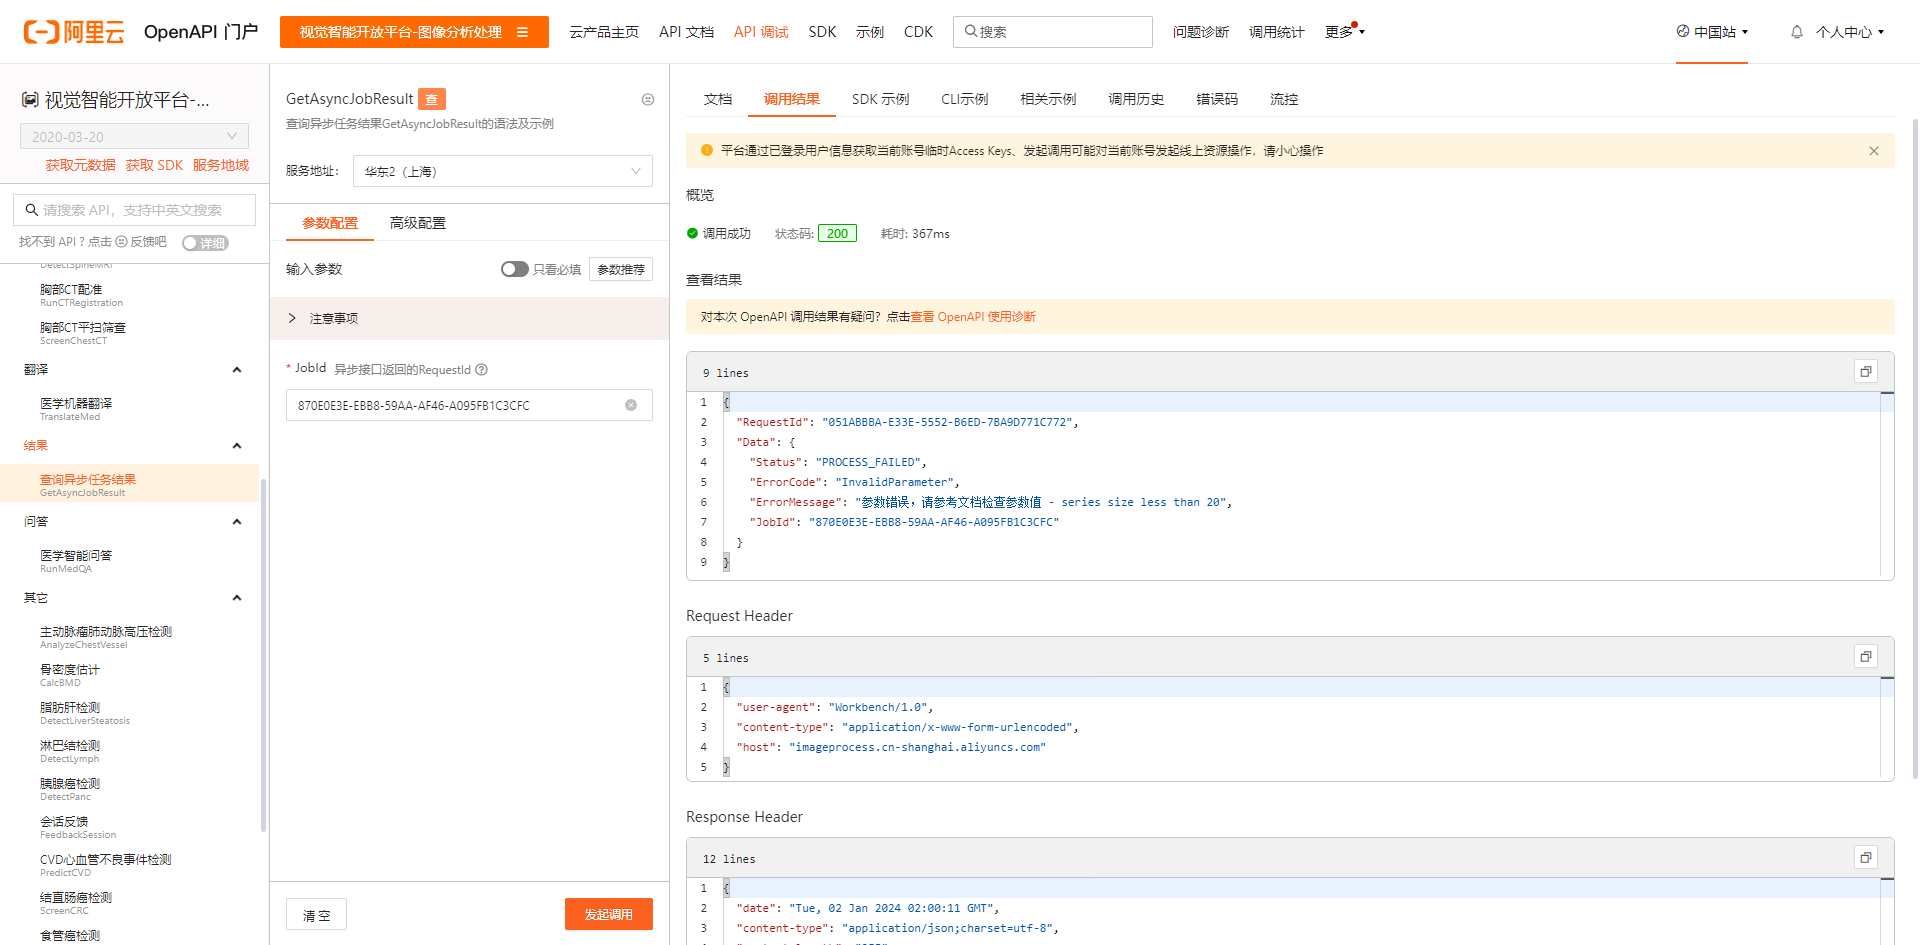The image size is (1920, 945).
Task: Open 查看 OpenAPI 使用诊断 link
Action: 973,317
